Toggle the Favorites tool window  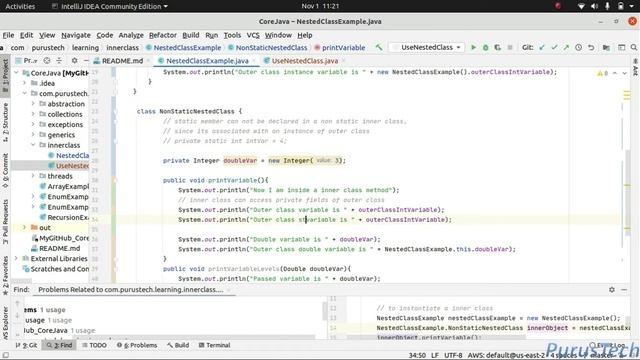[x=5, y=276]
